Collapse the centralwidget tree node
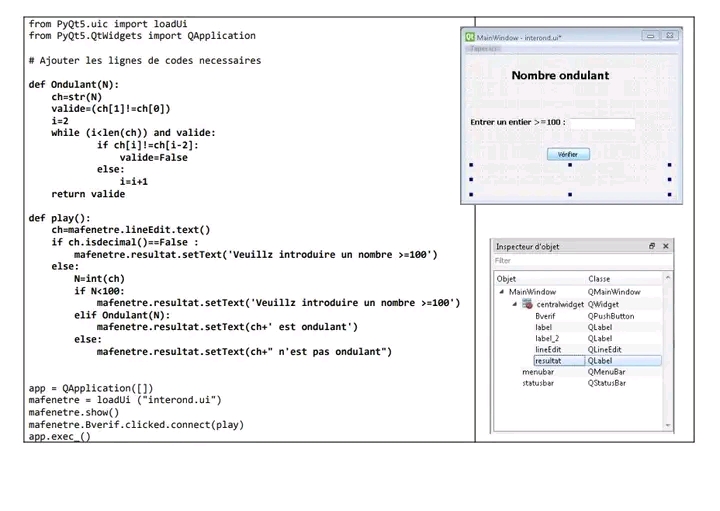 point(515,304)
